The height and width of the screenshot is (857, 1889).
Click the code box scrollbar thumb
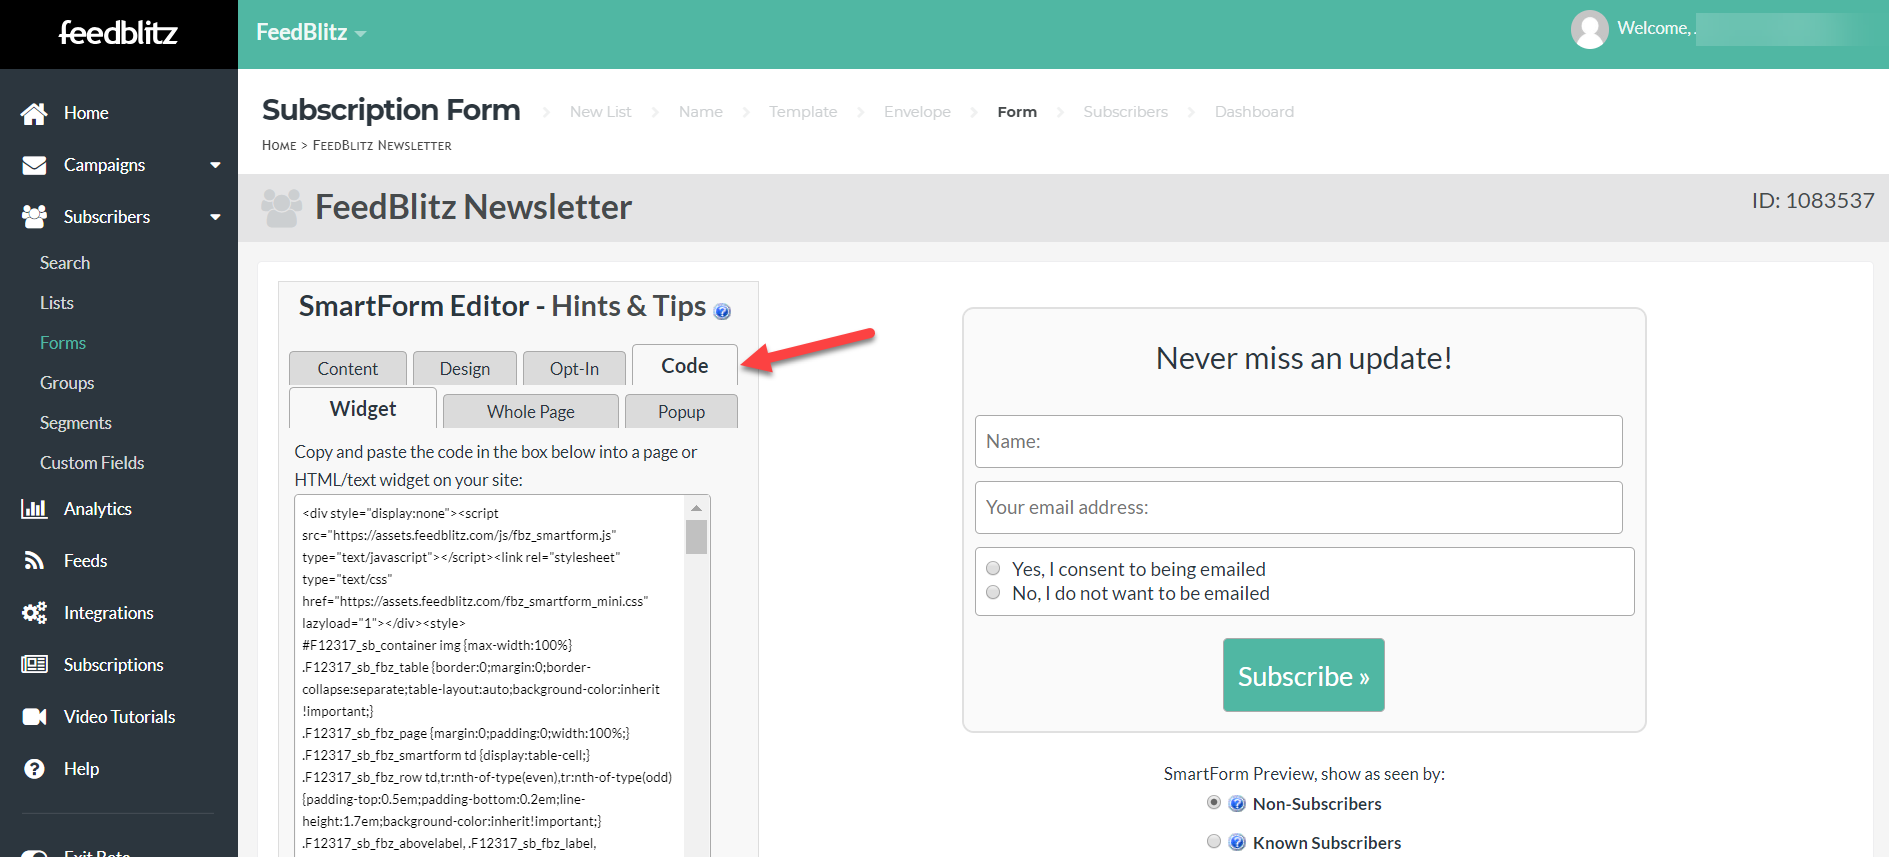pyautogui.click(x=696, y=537)
